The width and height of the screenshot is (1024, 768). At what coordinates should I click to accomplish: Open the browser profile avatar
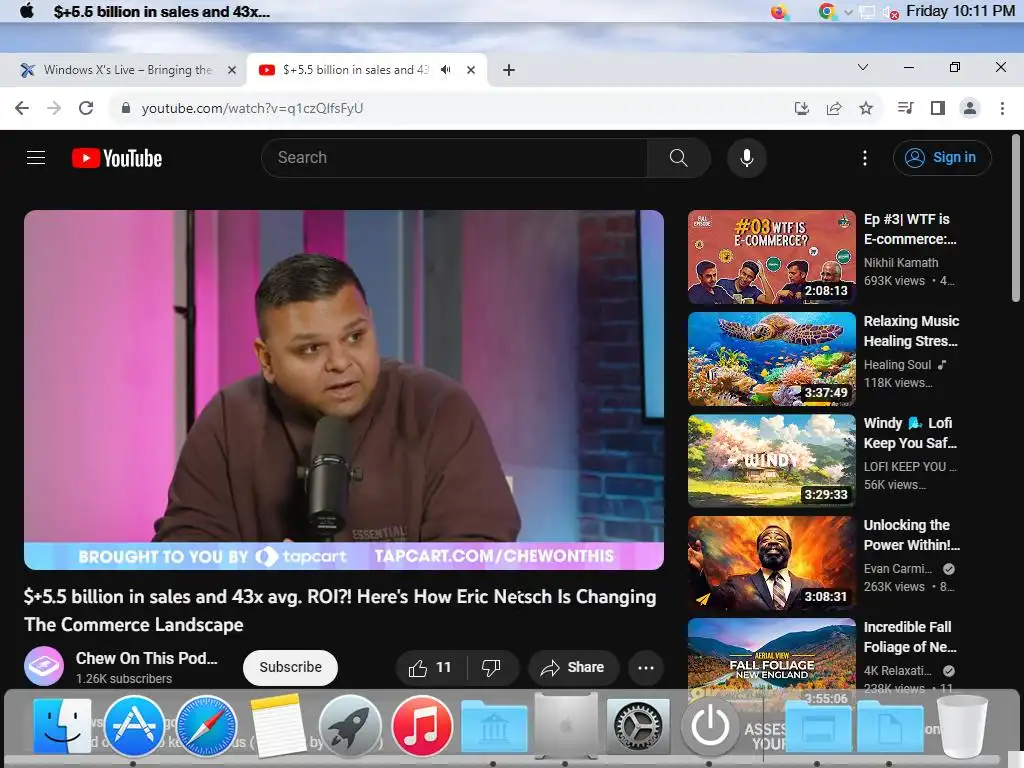[970, 108]
